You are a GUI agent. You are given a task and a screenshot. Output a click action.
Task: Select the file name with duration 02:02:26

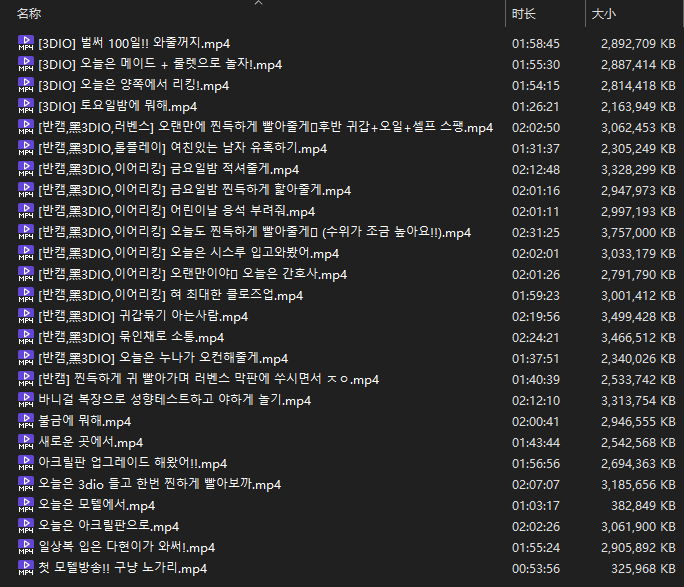pos(109,526)
